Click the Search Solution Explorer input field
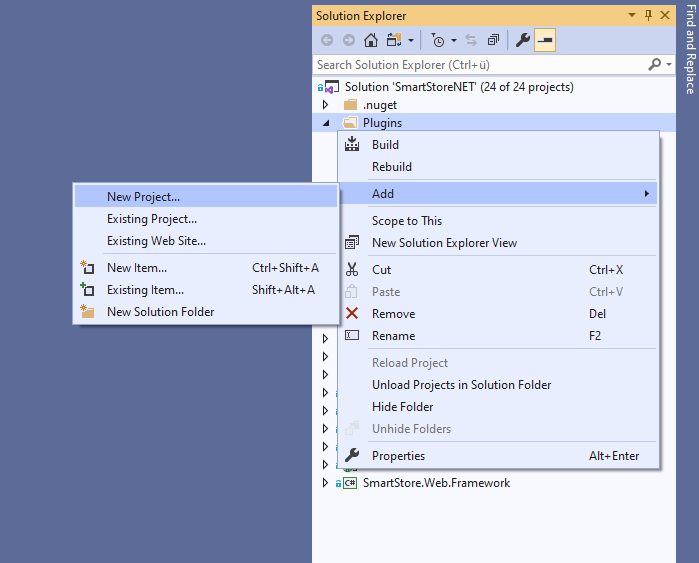The height and width of the screenshot is (563, 699). (x=480, y=64)
